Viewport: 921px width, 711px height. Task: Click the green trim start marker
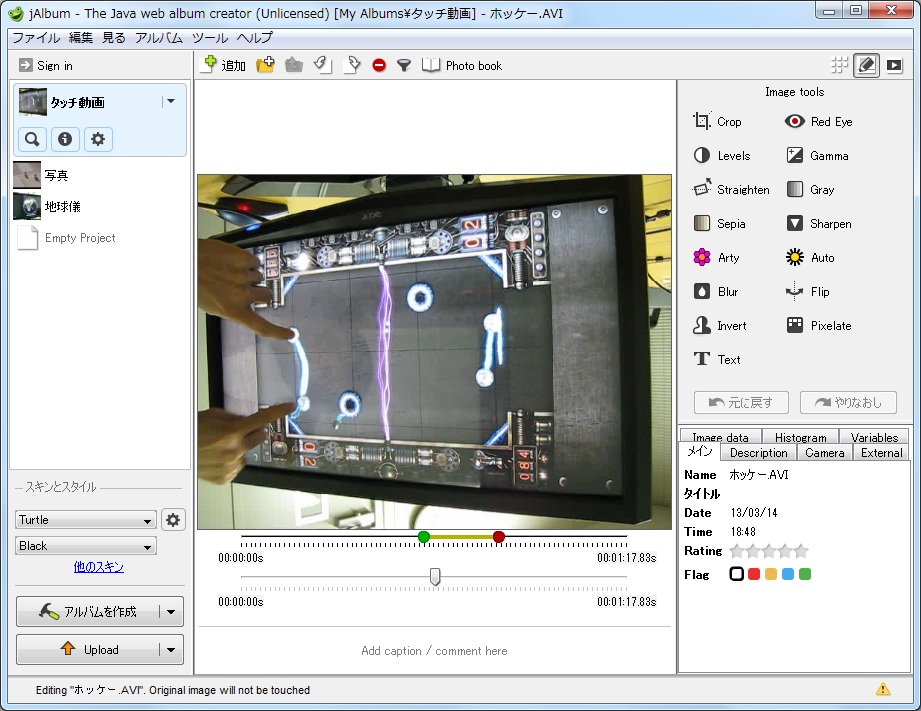[x=423, y=536]
